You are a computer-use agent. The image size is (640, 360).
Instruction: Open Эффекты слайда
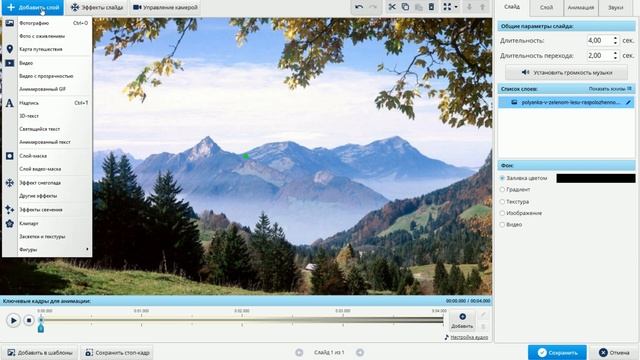(x=97, y=7)
